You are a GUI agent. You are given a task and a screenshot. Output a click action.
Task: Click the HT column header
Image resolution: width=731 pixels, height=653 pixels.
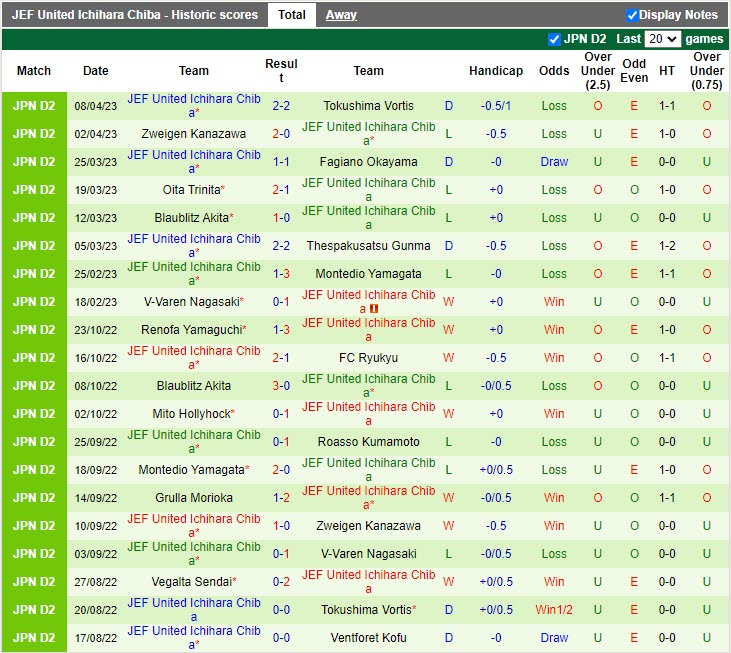667,71
